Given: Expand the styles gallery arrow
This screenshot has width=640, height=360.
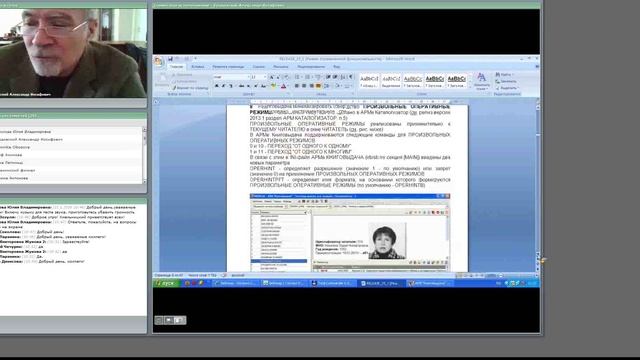Looking at the screenshot, I should point(469,87).
